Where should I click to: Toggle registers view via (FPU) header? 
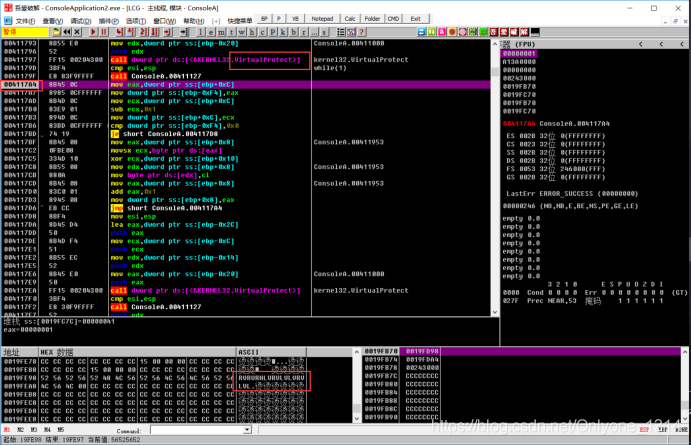coord(524,44)
